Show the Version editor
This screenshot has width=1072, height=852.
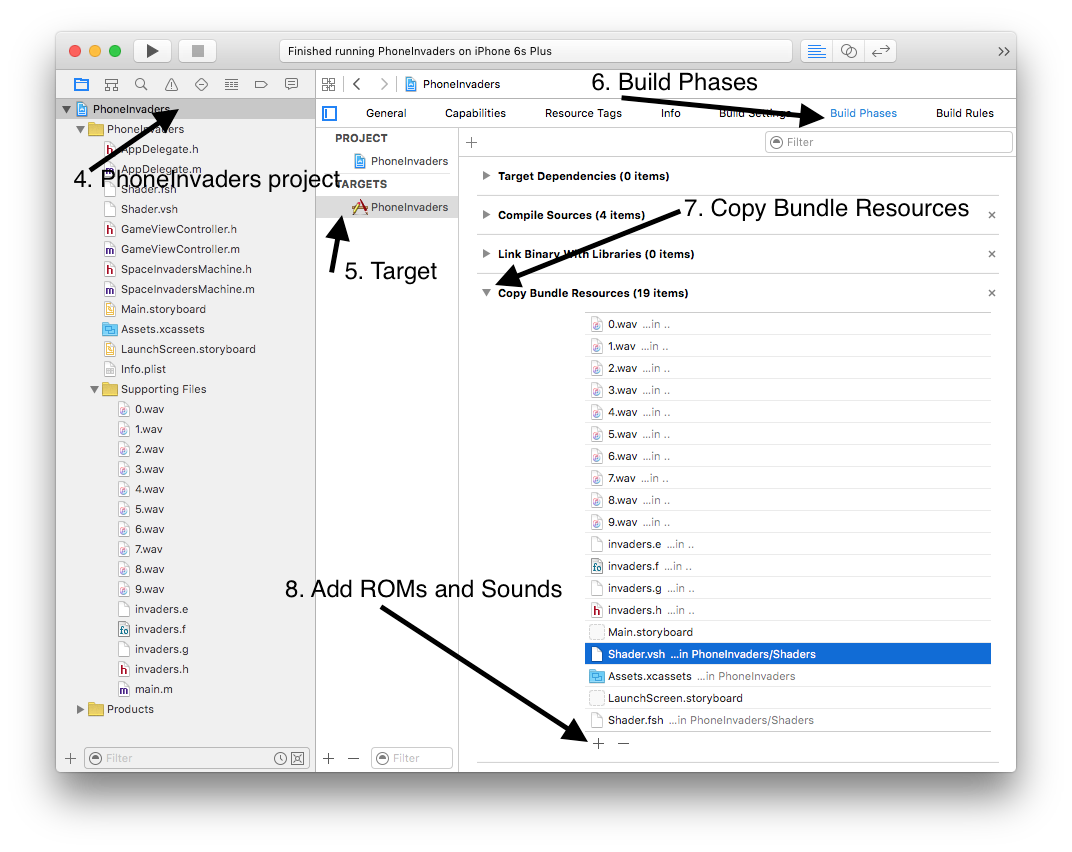[x=881, y=51]
